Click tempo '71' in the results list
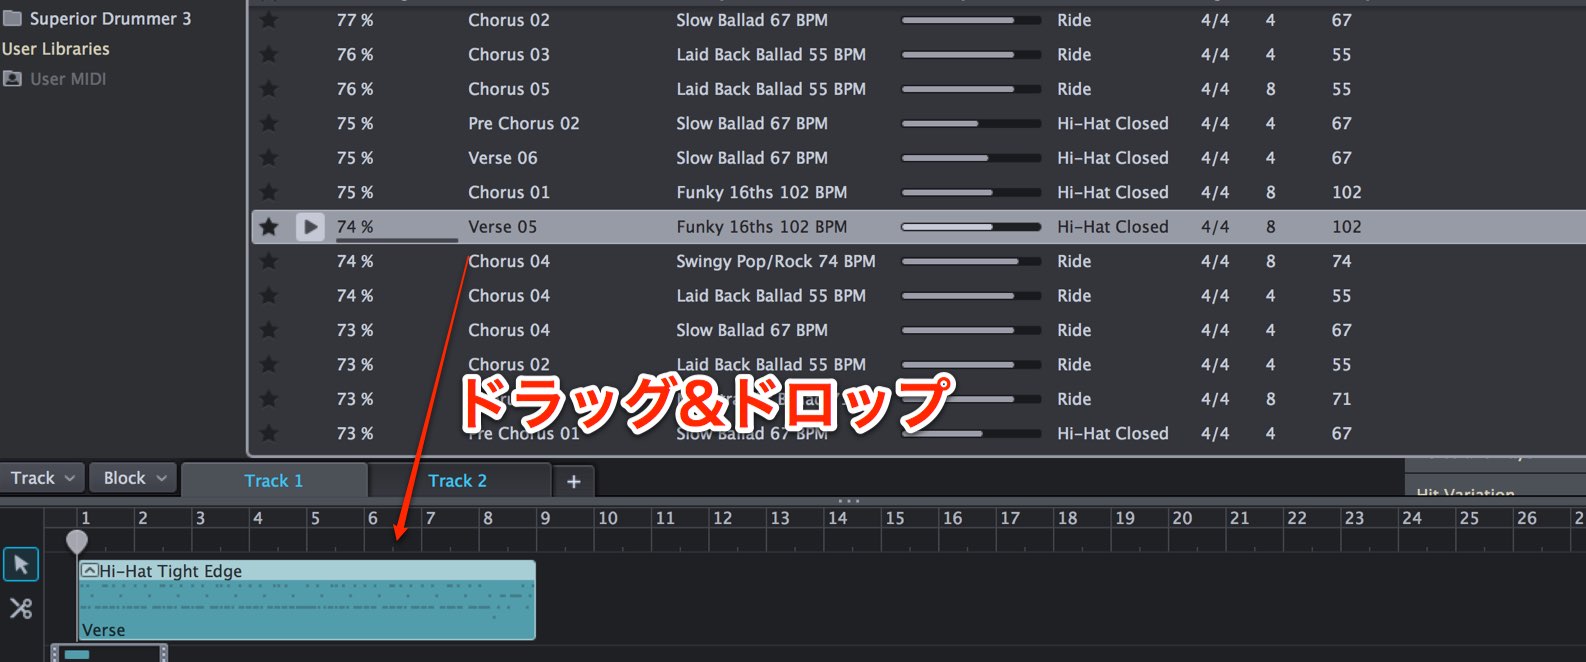1586x662 pixels. click(x=1342, y=399)
